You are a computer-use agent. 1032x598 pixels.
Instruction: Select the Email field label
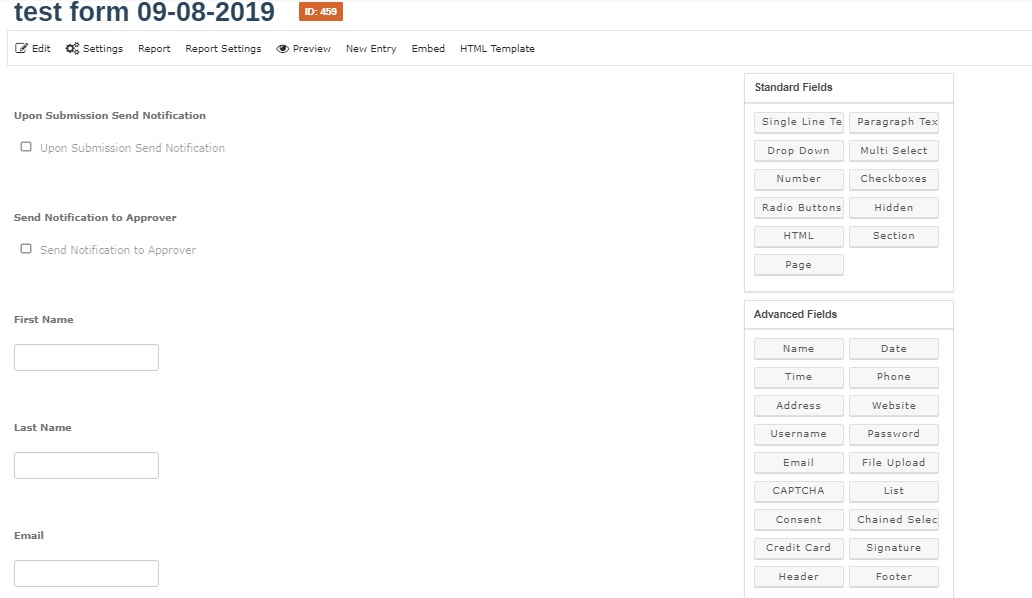[29, 536]
